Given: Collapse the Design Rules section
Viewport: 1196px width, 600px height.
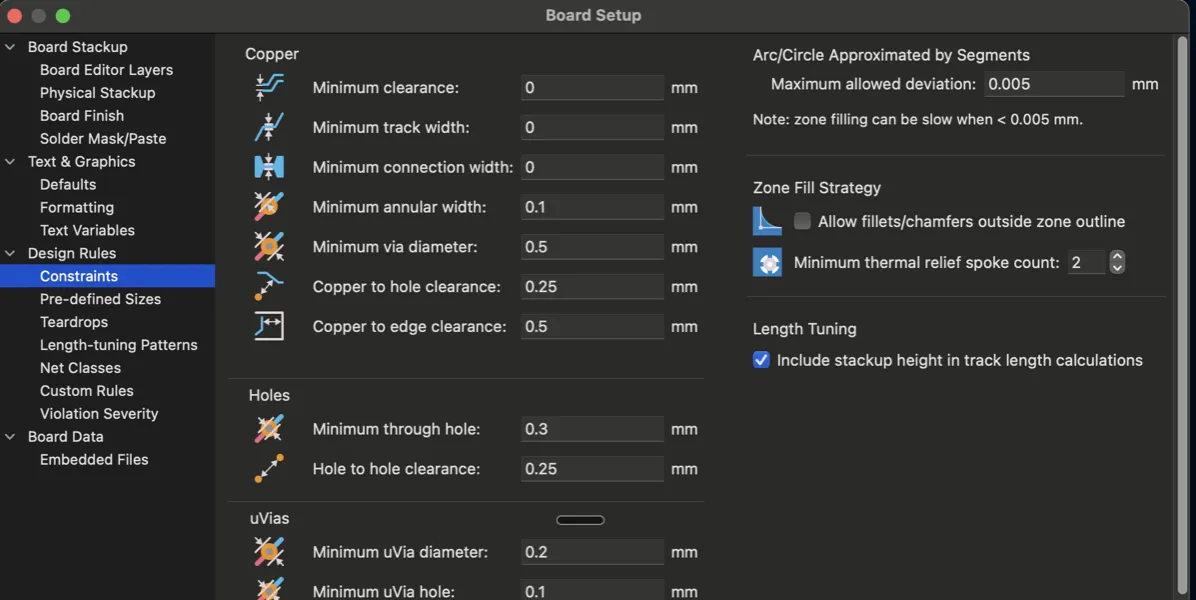Looking at the screenshot, I should click(x=10, y=253).
